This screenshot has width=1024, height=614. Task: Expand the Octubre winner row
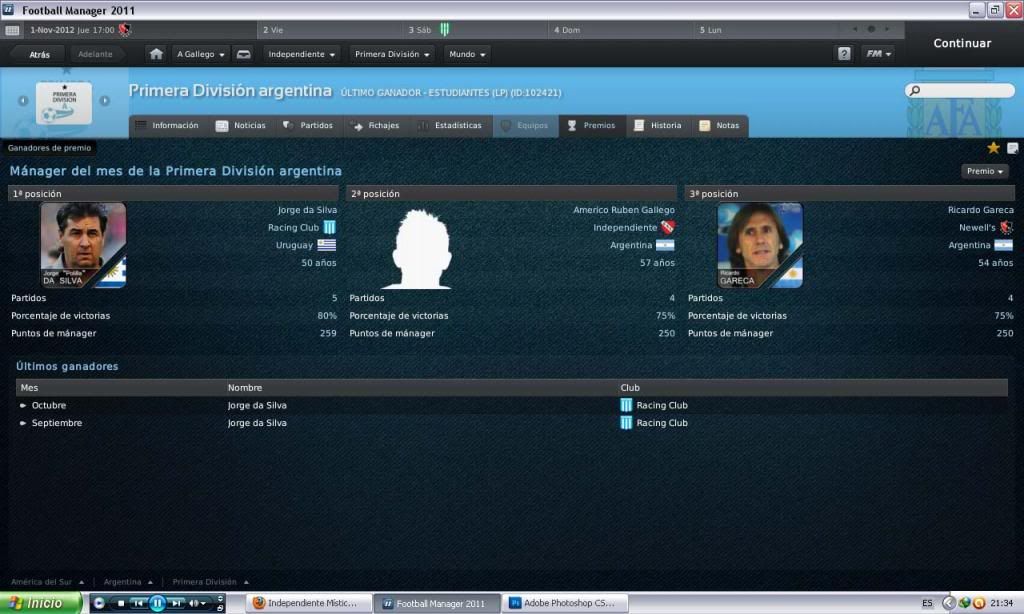click(23, 405)
